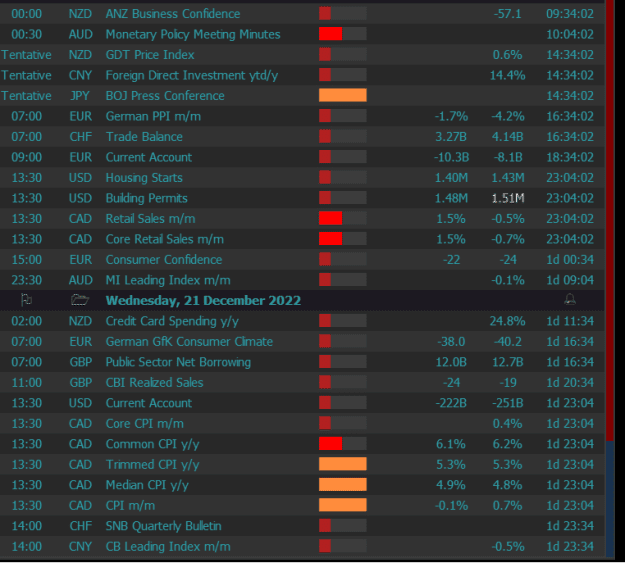This screenshot has height=563, width=625.
Task: Click orange impact bar for BOJ Press Conference
Action: 342,95
